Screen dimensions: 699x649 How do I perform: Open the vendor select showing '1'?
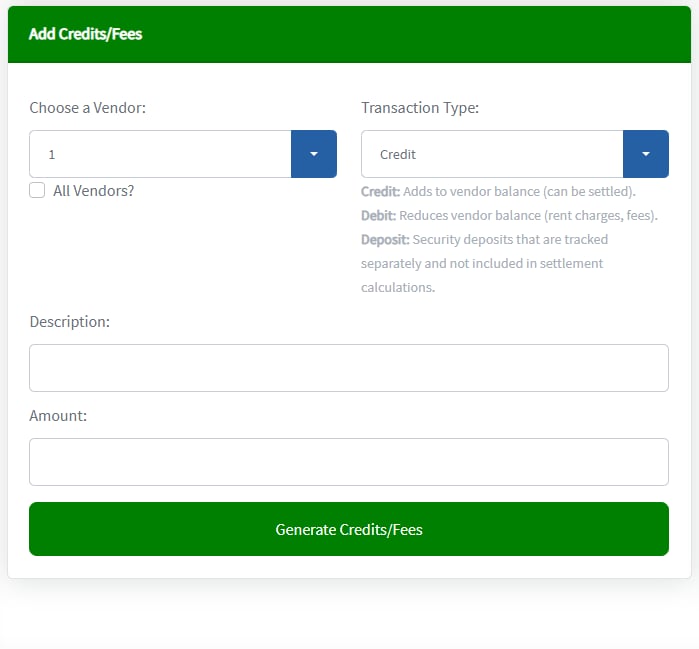coord(160,154)
